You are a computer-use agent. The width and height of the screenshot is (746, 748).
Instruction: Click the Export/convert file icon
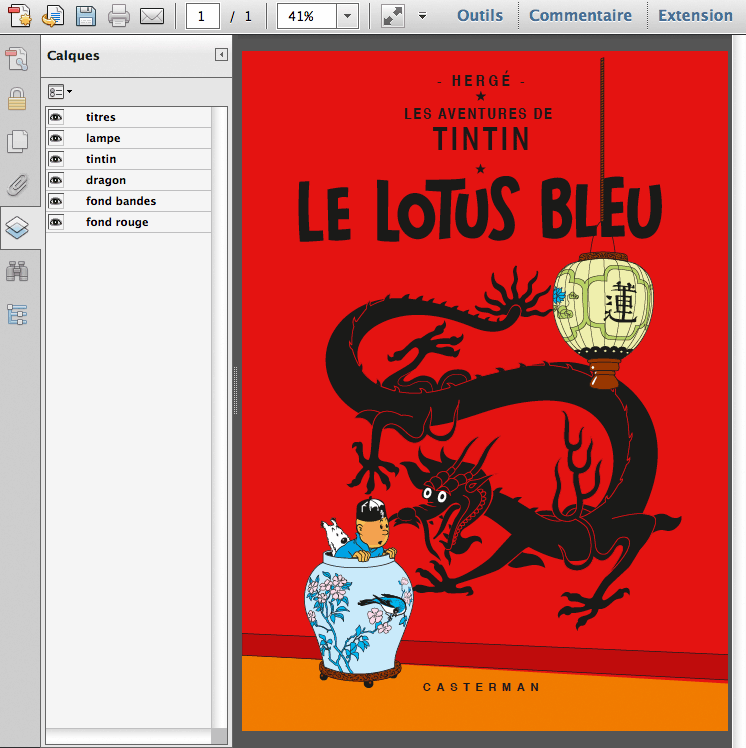pyautogui.click(x=53, y=16)
